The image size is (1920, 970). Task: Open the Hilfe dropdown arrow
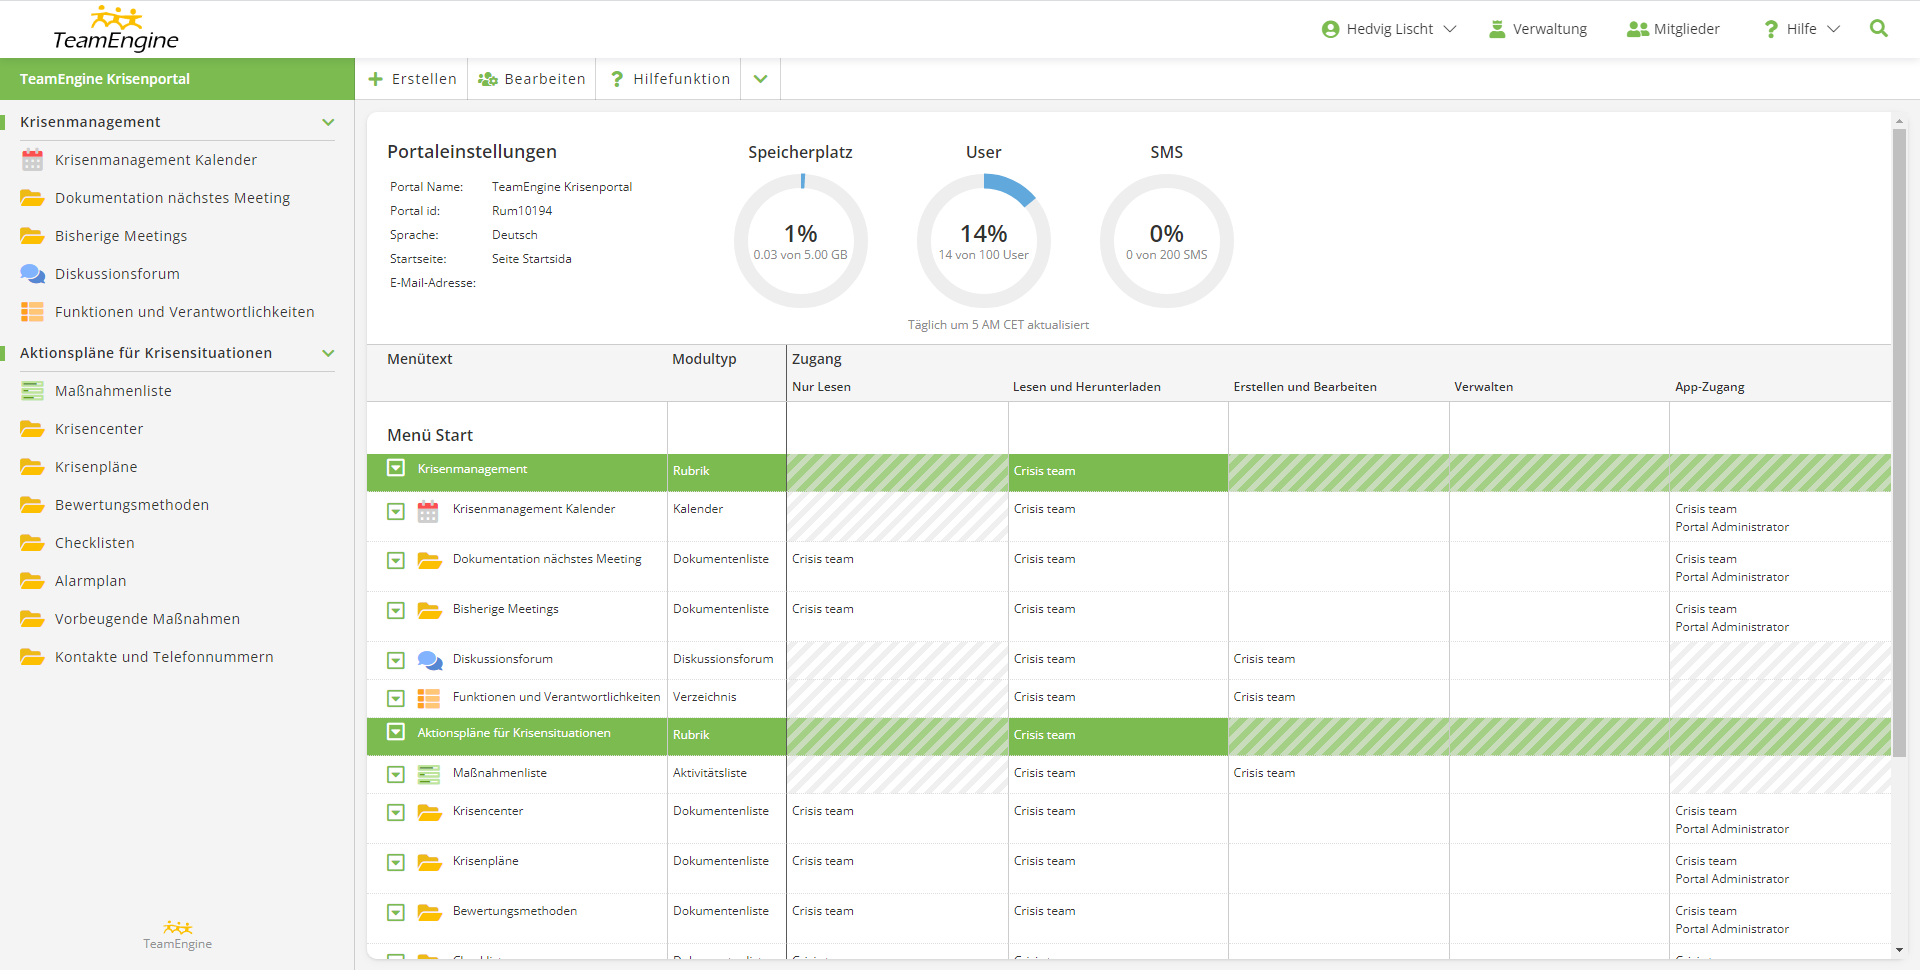point(1833,29)
